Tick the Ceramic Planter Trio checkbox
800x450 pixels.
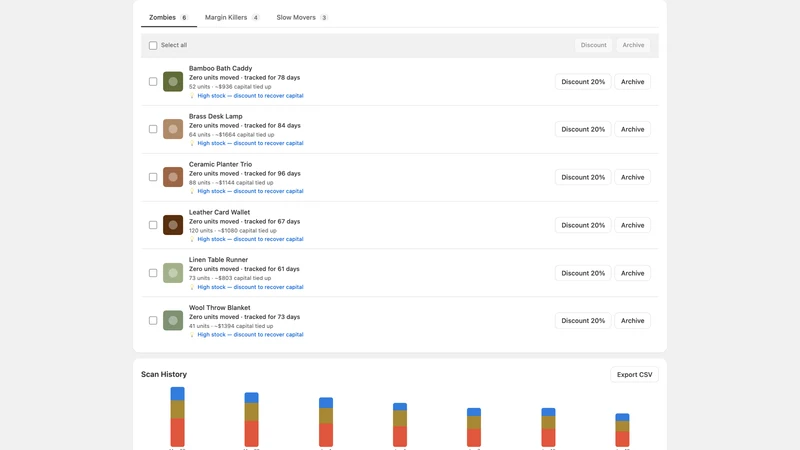point(153,177)
